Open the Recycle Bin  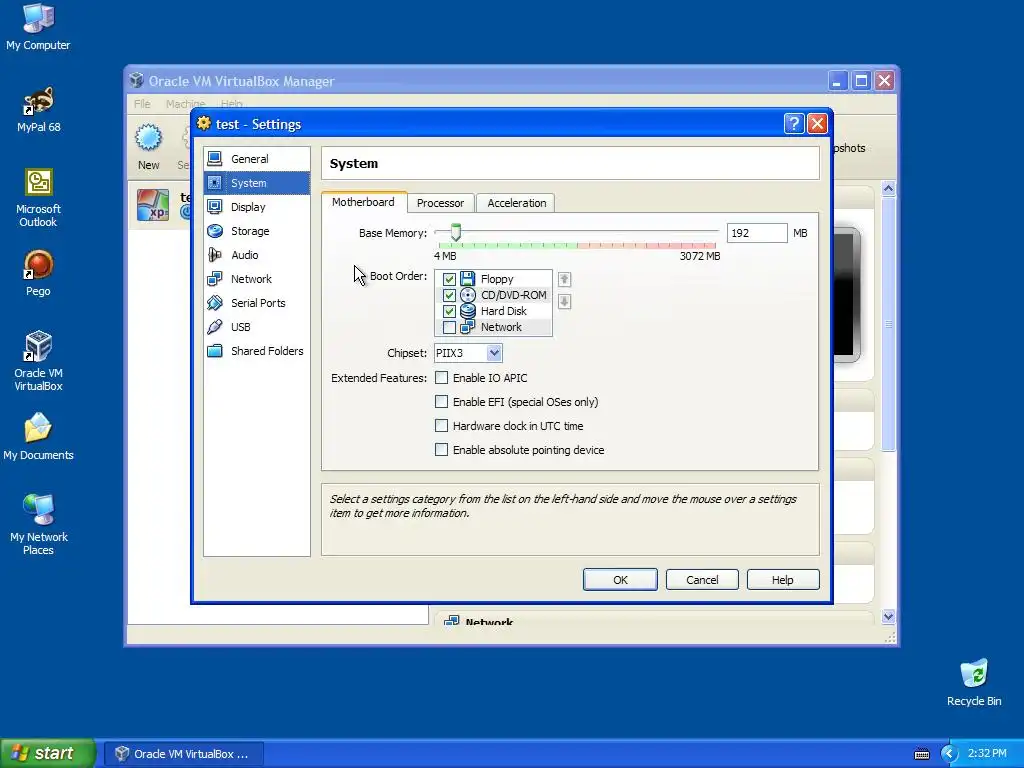974,674
